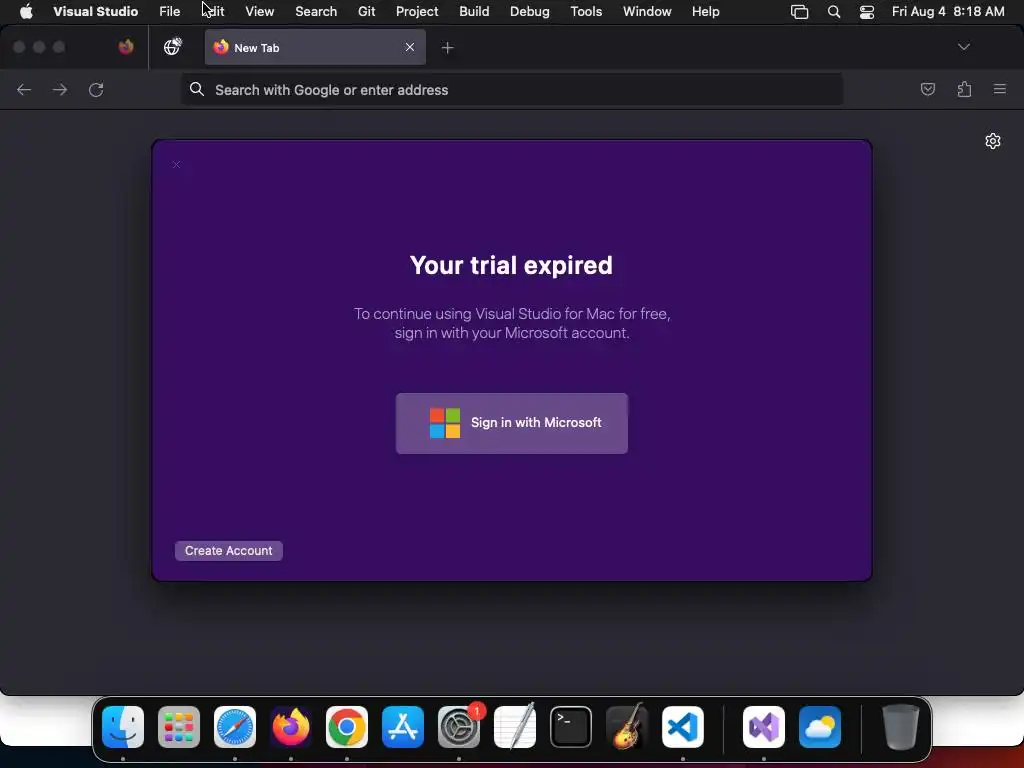Click the globe icon beside New Tab
This screenshot has height=768, width=1024.
[x=172, y=47]
